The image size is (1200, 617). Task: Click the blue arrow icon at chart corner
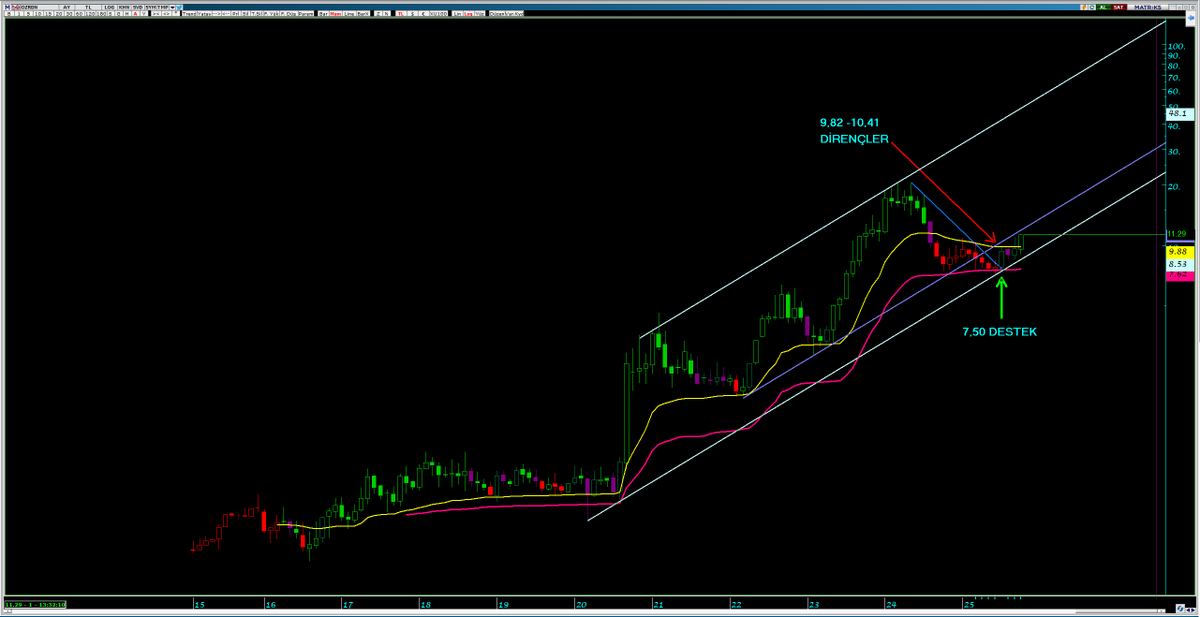coord(1191,17)
